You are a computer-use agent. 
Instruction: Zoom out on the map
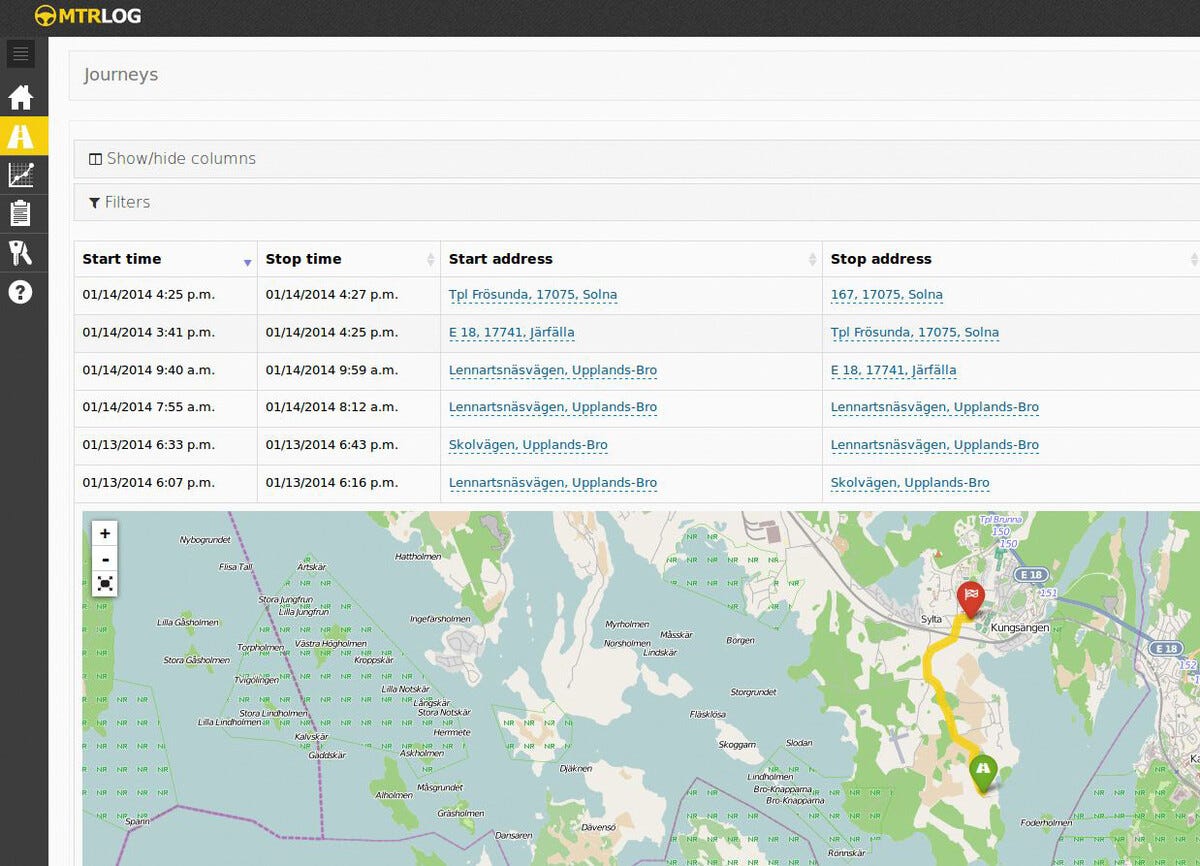tap(105, 559)
